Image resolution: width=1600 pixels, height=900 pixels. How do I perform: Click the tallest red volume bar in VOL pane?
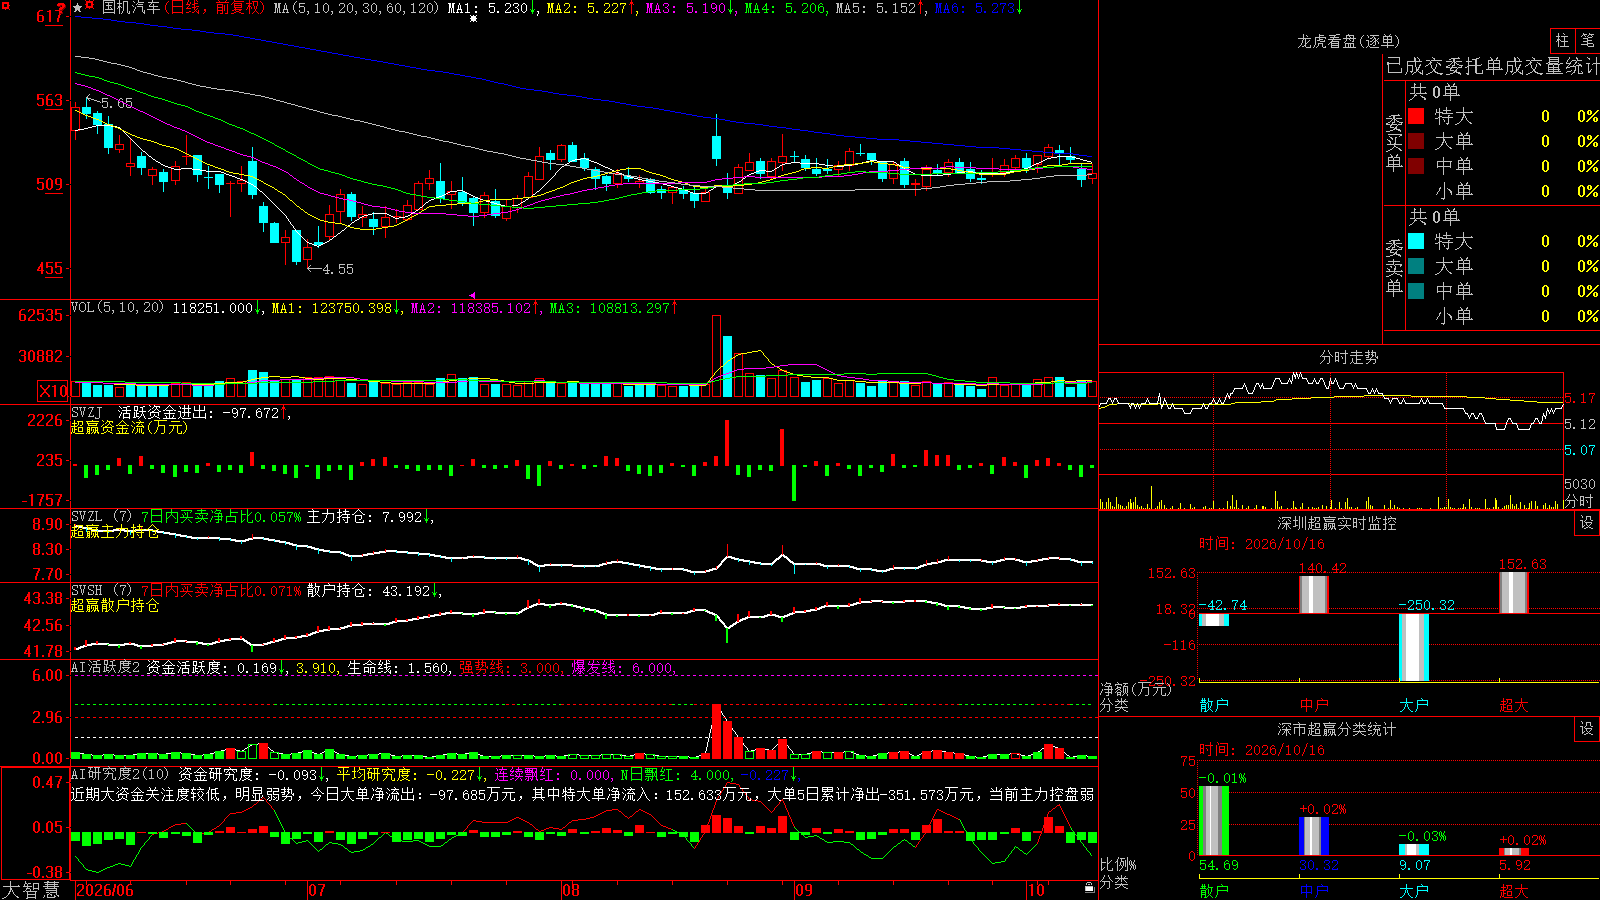716,356
